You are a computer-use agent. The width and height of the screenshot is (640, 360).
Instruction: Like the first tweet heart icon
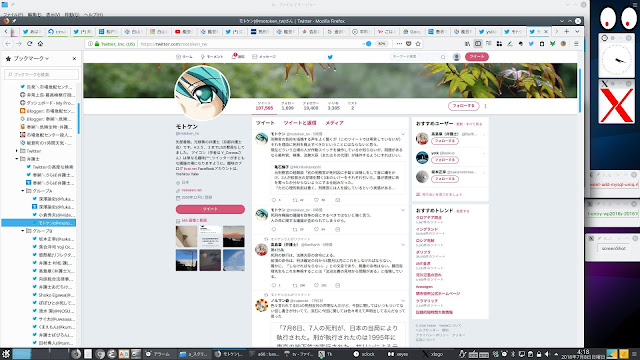pos(316,200)
